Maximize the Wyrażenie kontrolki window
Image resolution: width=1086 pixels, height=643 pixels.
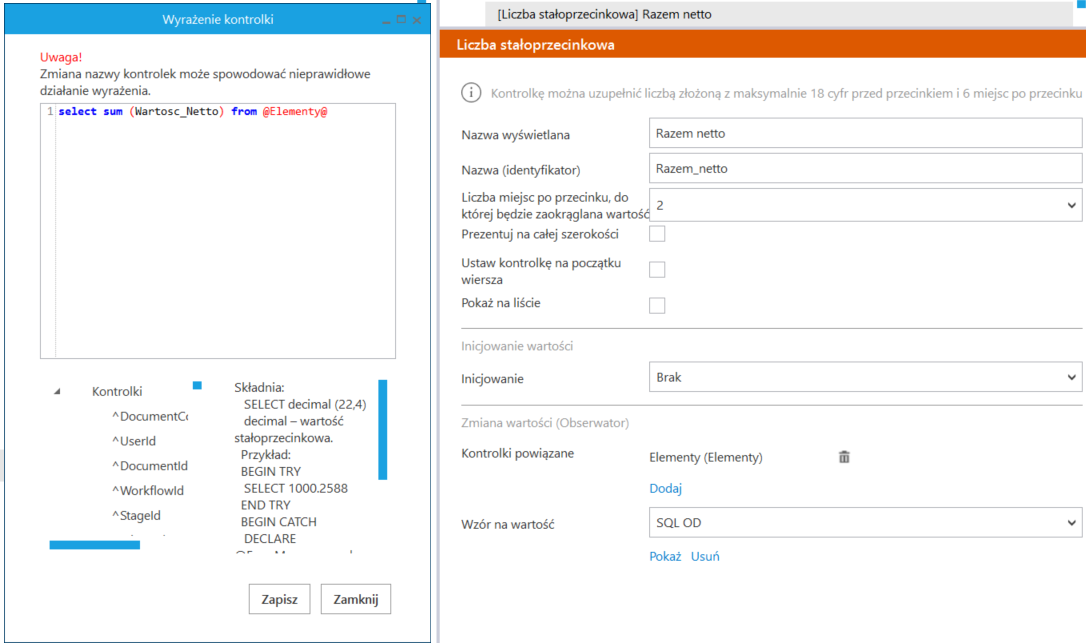tap(401, 19)
